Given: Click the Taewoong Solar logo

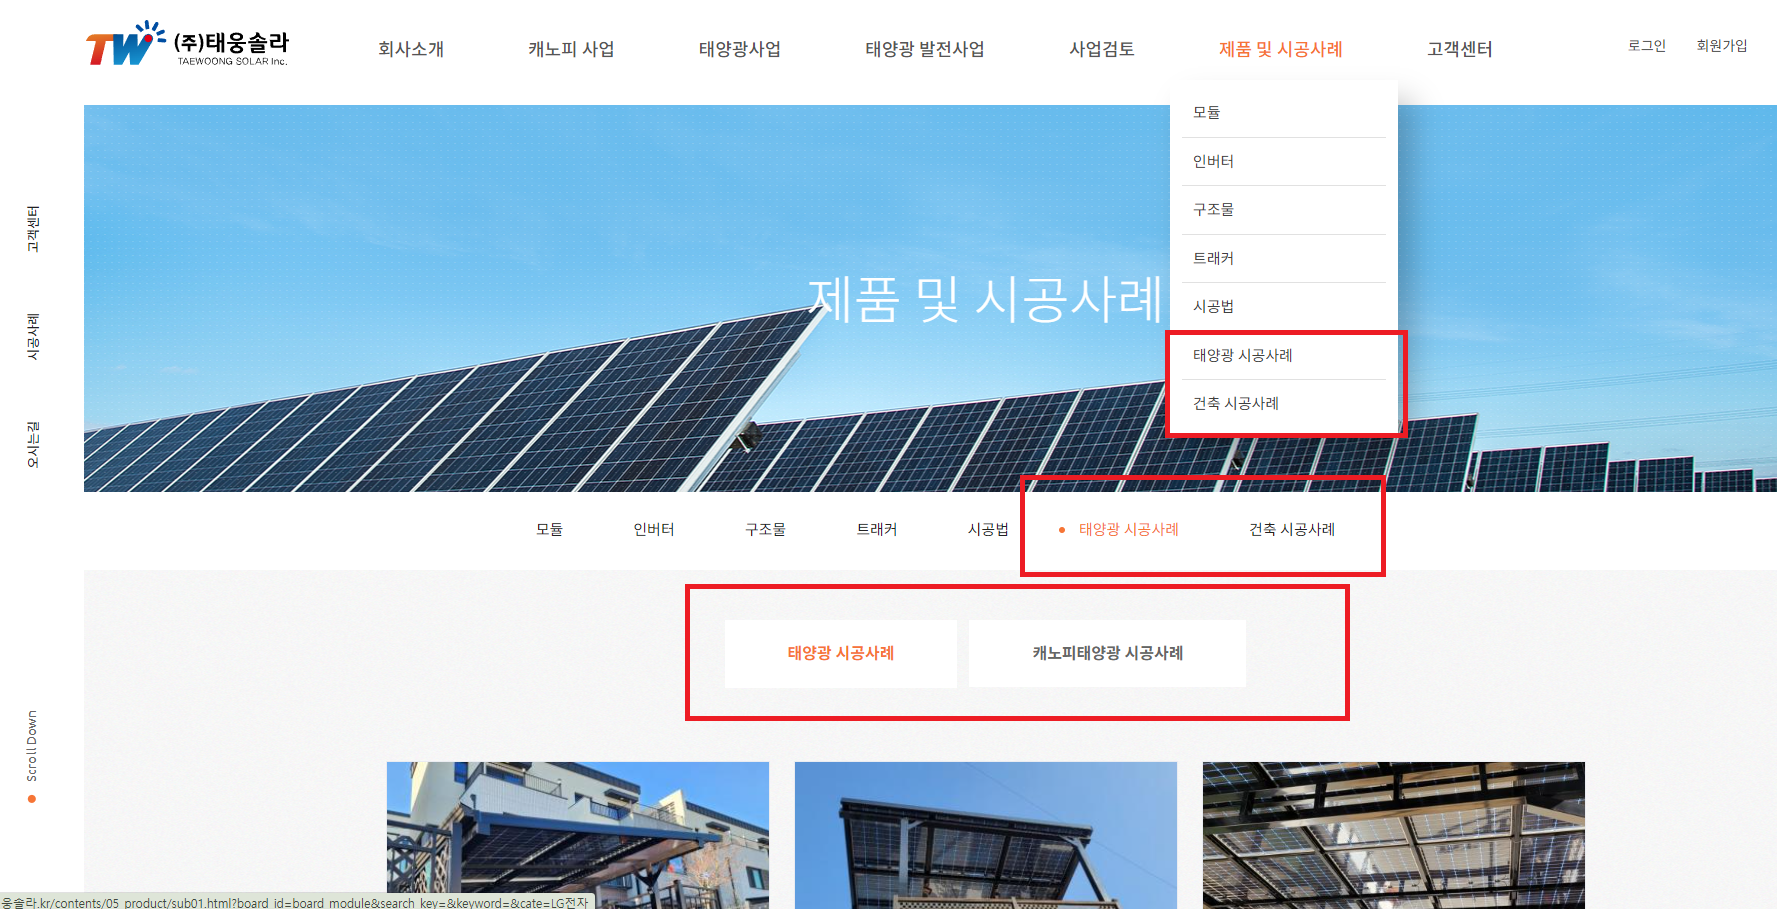Looking at the screenshot, I should pyautogui.click(x=187, y=44).
